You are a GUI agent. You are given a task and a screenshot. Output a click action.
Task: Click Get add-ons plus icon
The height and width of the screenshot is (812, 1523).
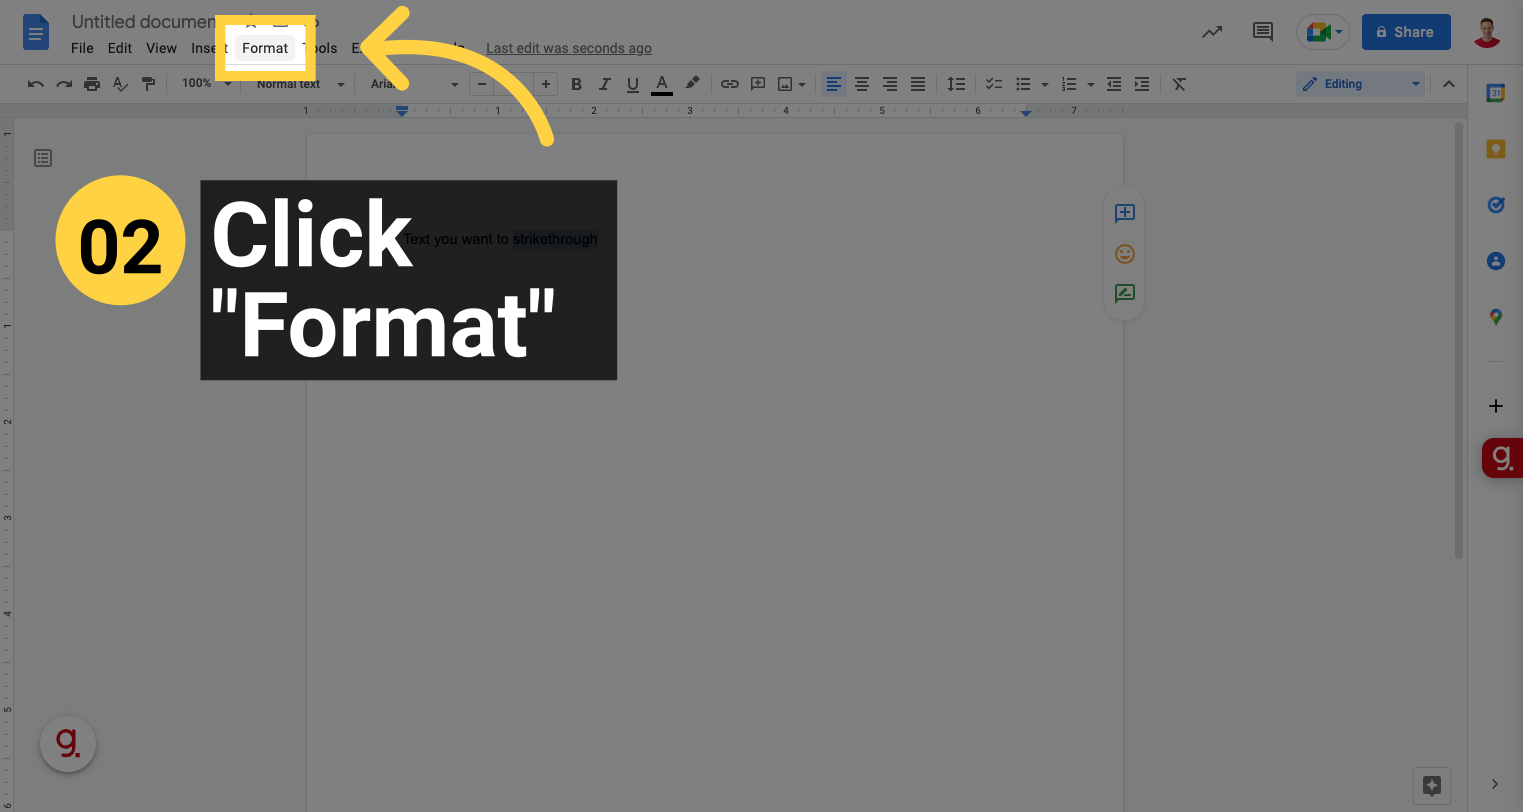tap(1496, 406)
